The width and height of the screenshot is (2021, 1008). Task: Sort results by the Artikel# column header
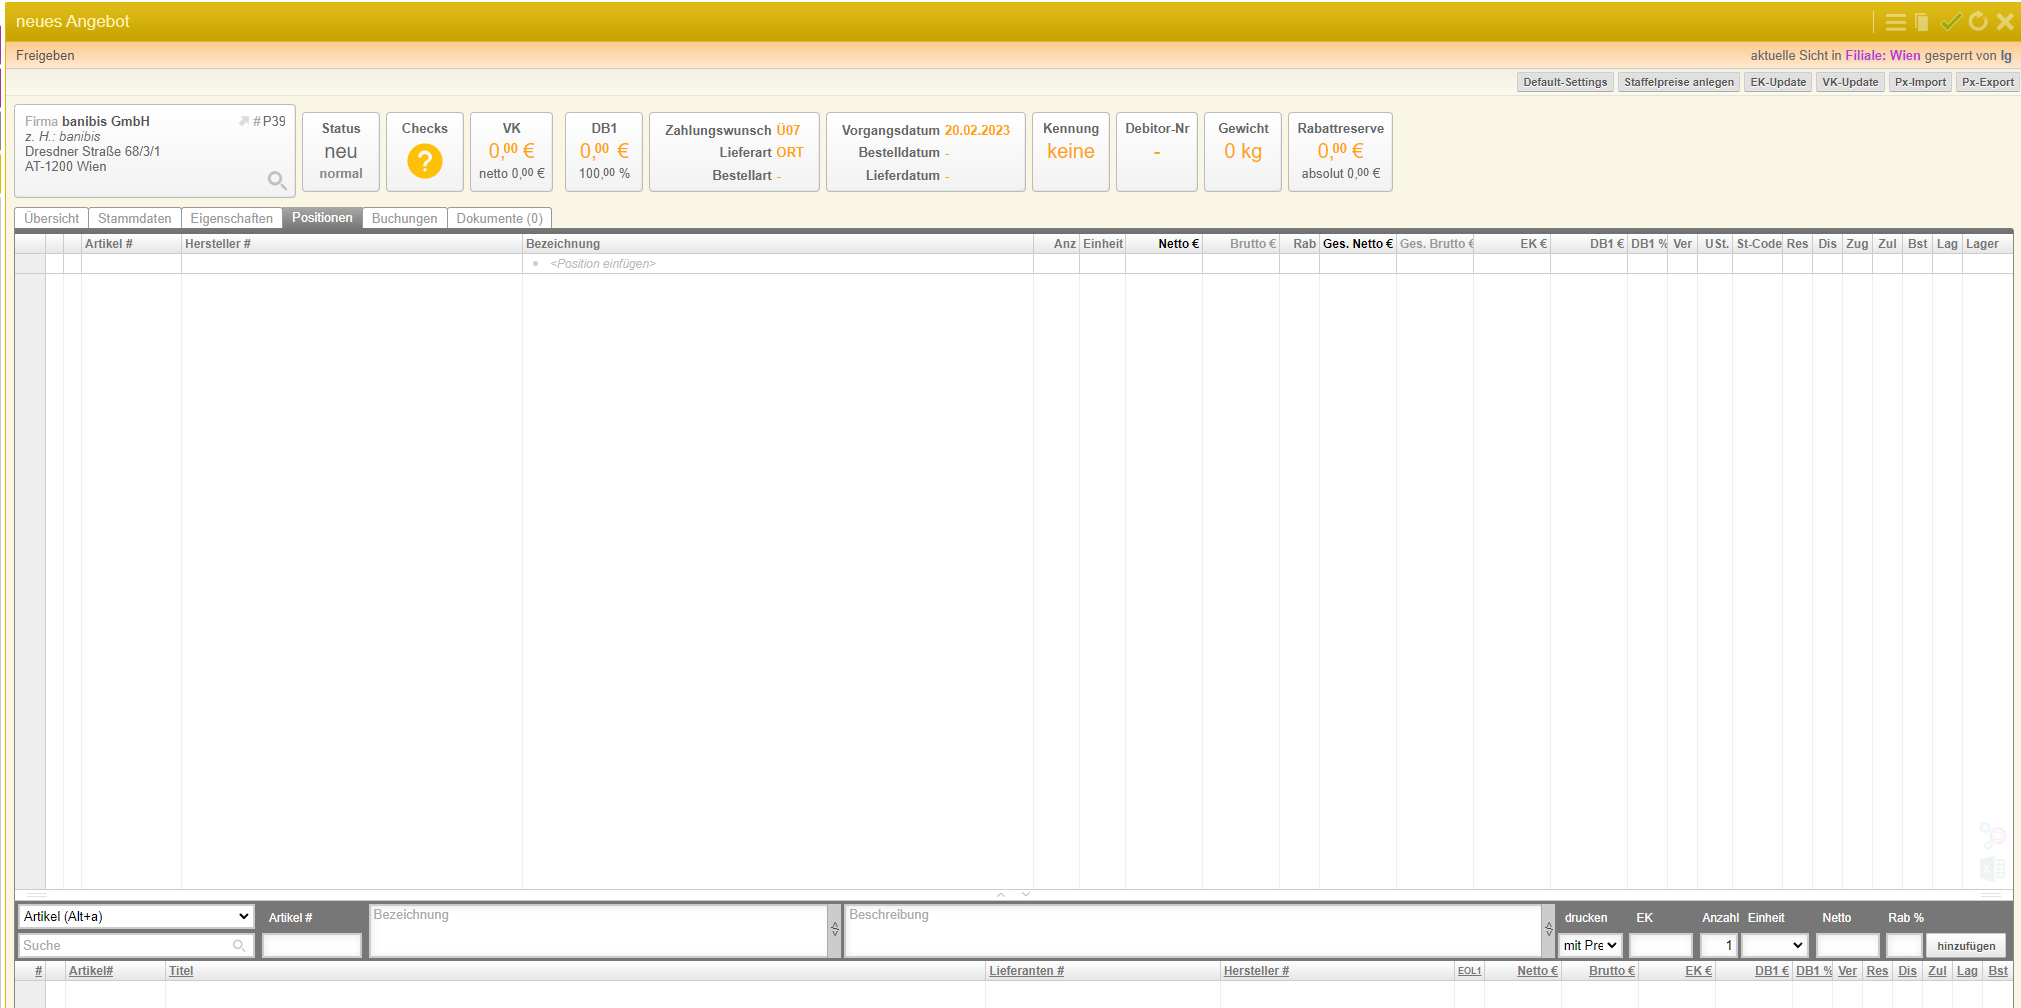[91, 971]
